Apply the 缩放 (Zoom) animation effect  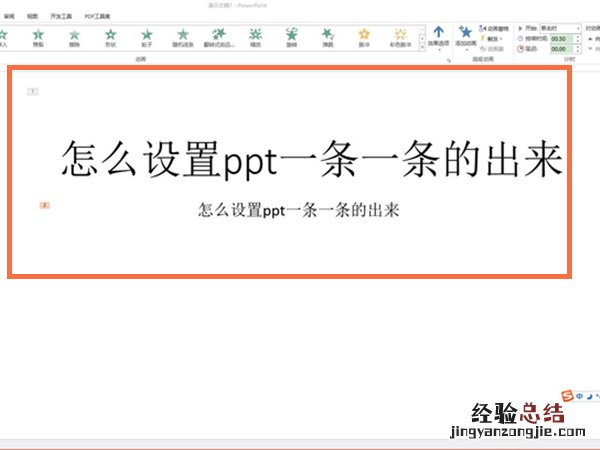coord(257,38)
